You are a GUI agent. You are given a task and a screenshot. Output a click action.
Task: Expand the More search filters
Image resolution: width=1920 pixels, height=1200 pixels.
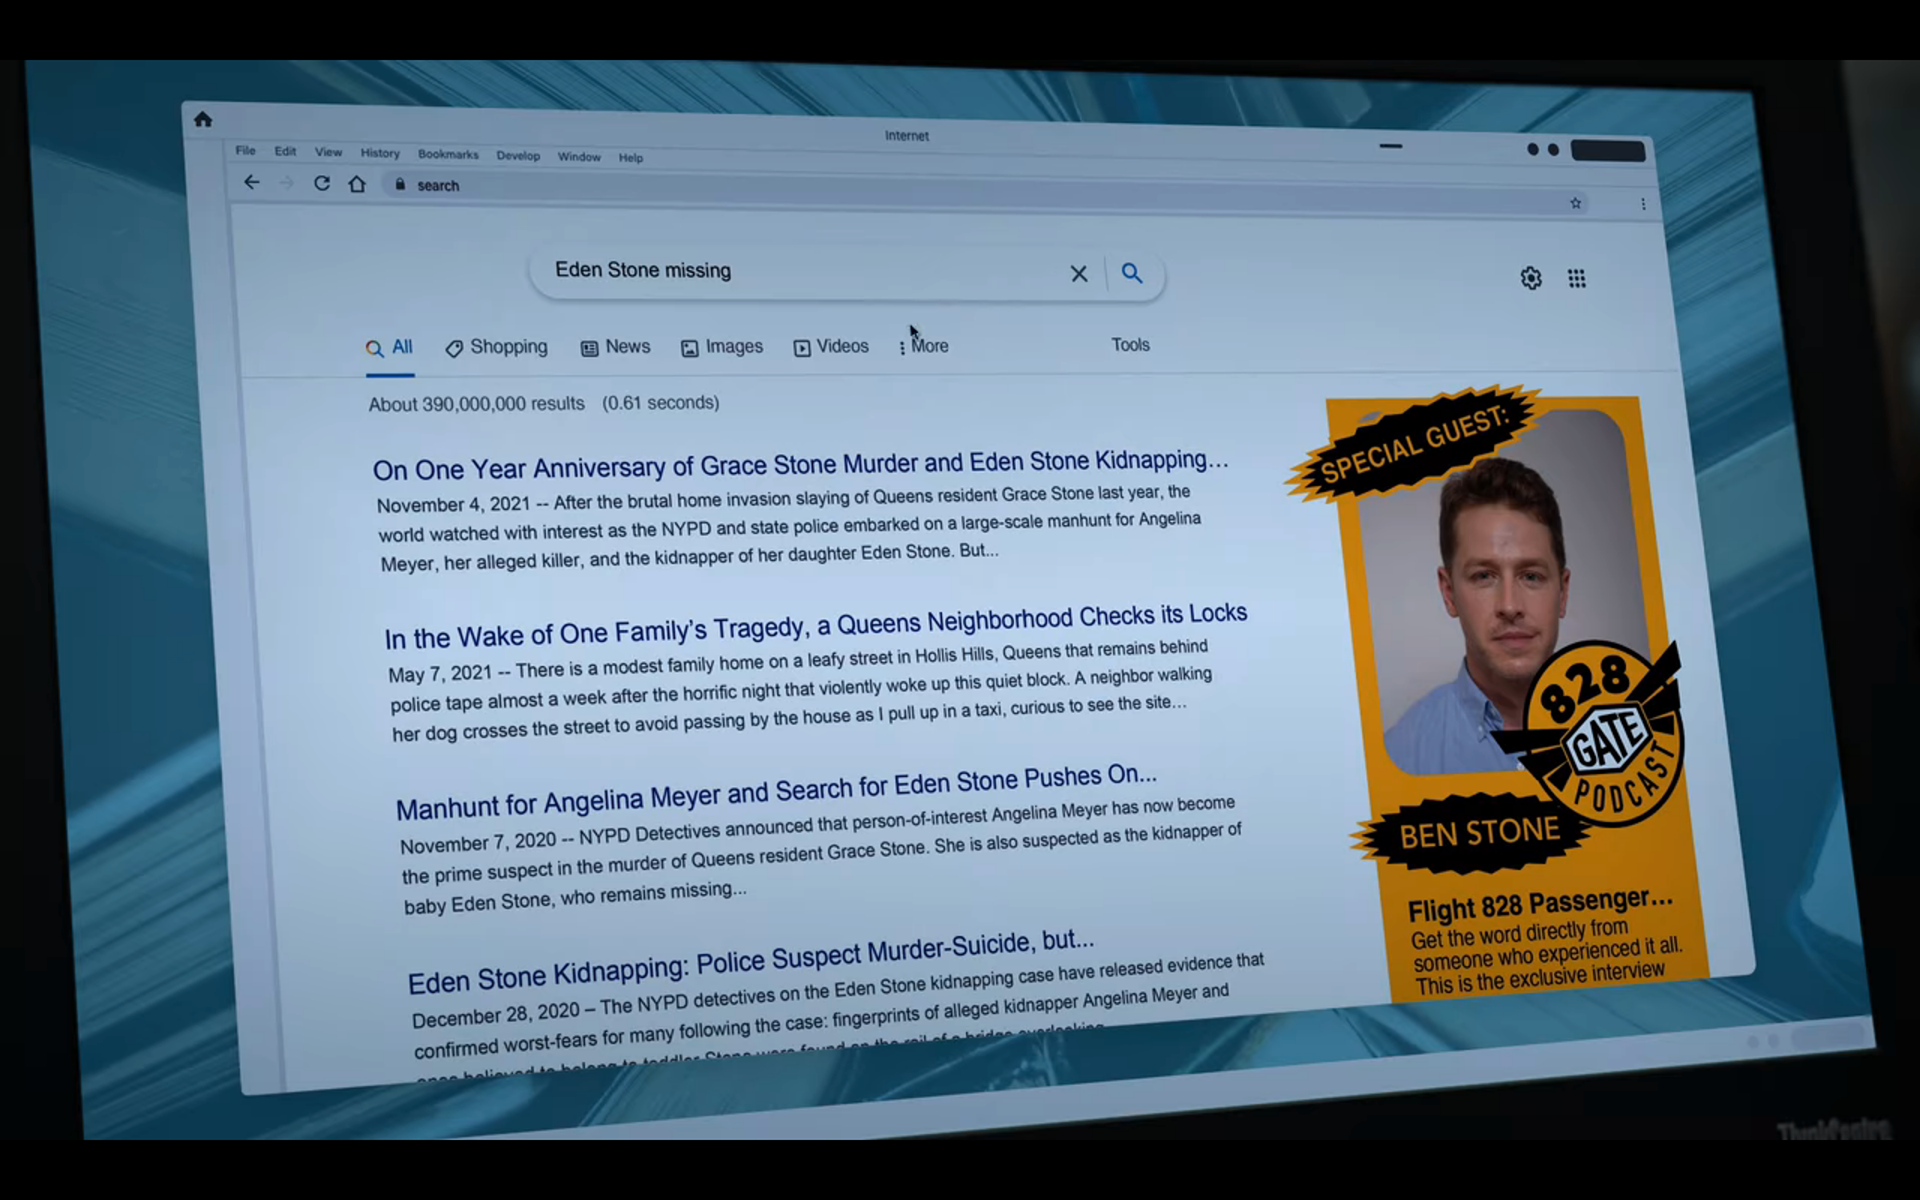(x=924, y=346)
